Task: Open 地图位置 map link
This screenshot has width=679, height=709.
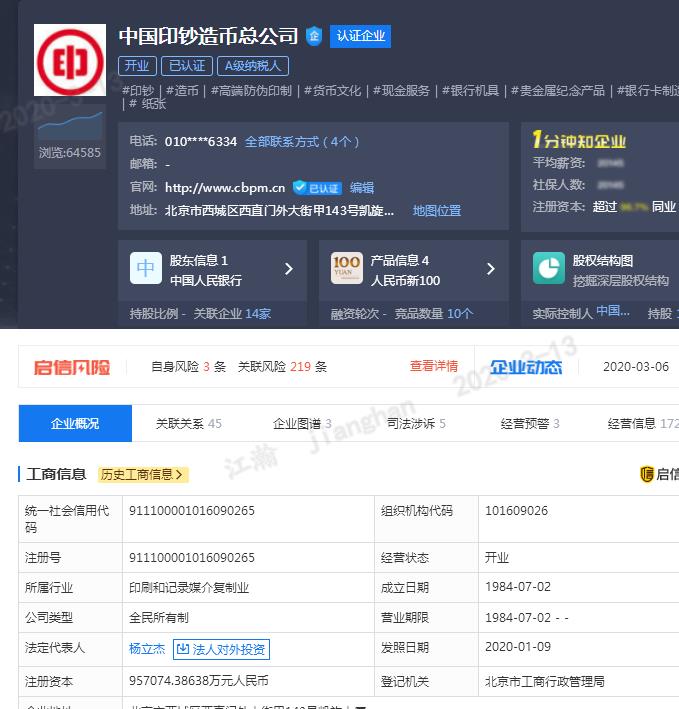Action: pos(437,211)
